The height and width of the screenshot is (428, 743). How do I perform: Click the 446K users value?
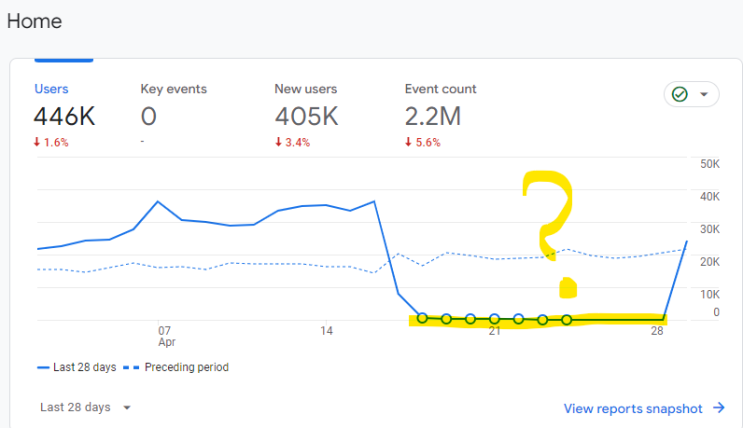pyautogui.click(x=64, y=116)
